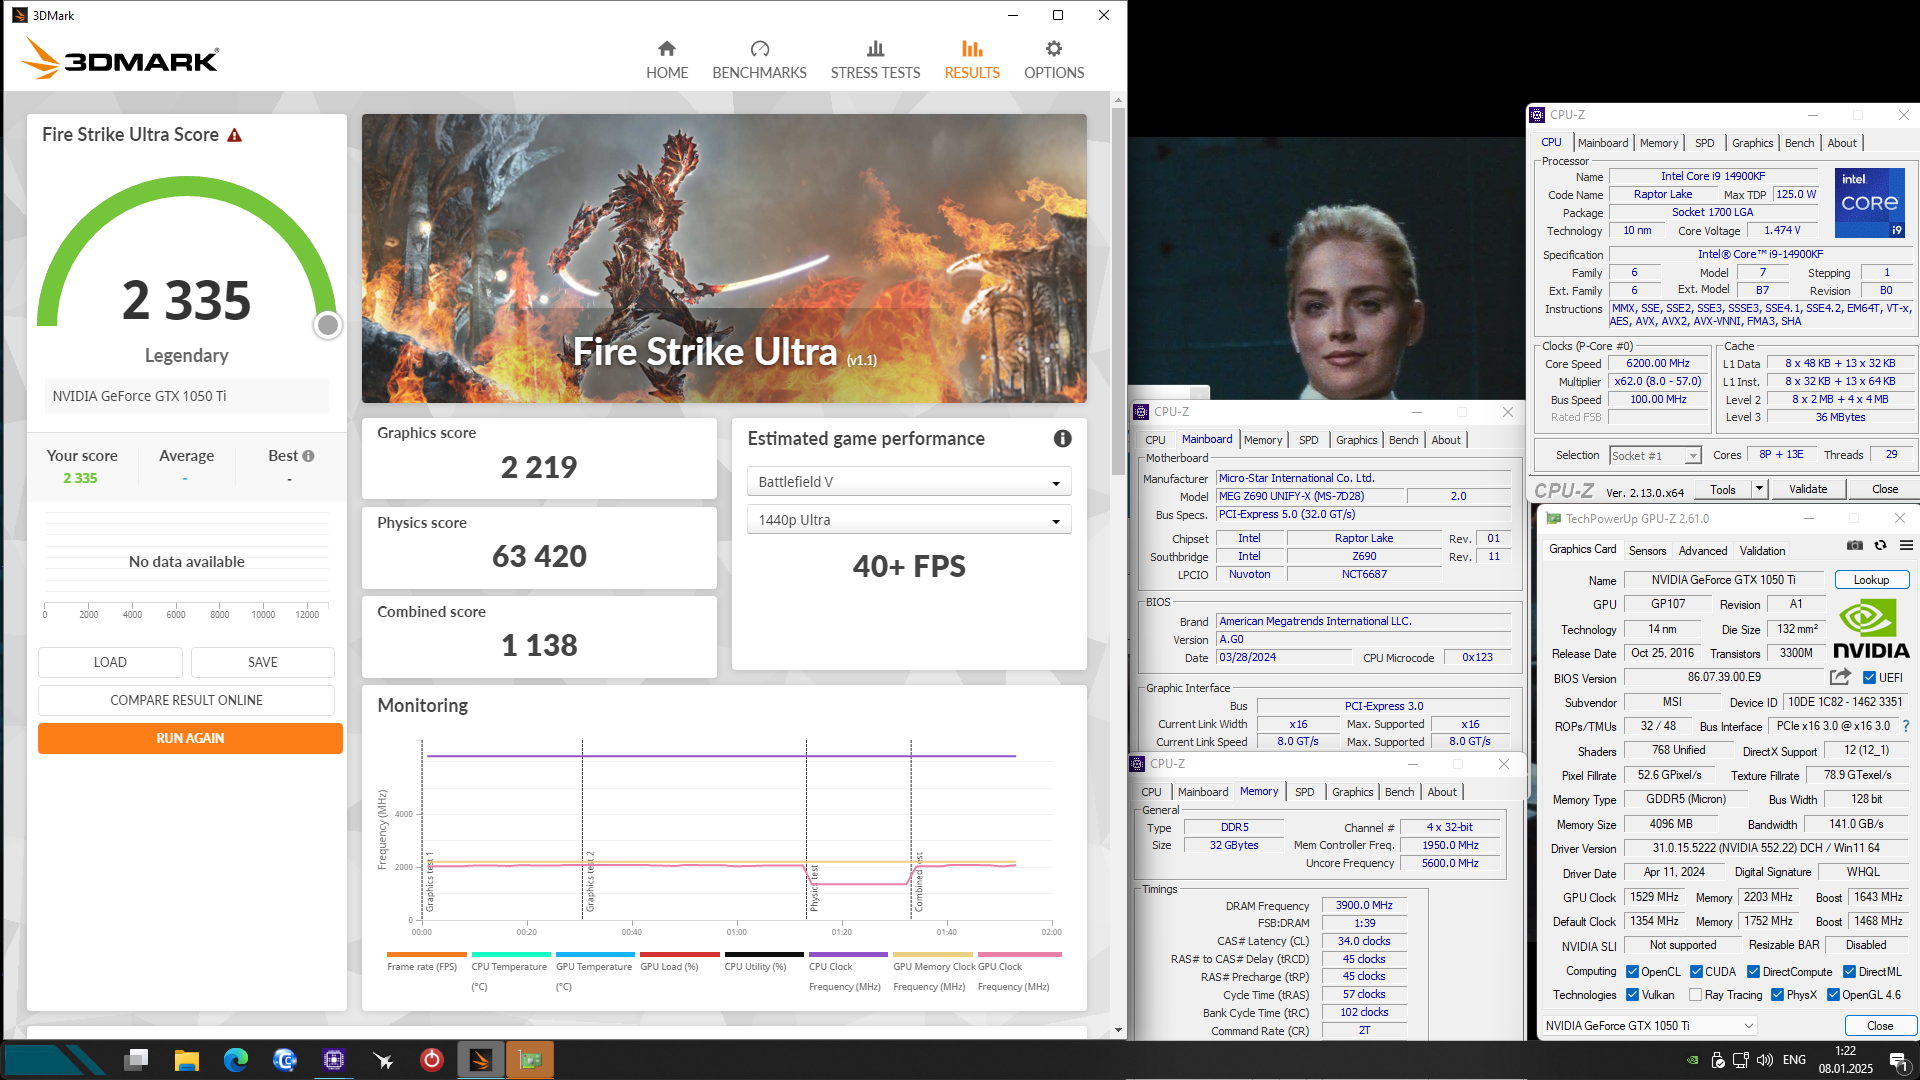Open the GPU selector dropdown at GPU-Z bottom
1920x1080 pixels.
coord(1649,1025)
